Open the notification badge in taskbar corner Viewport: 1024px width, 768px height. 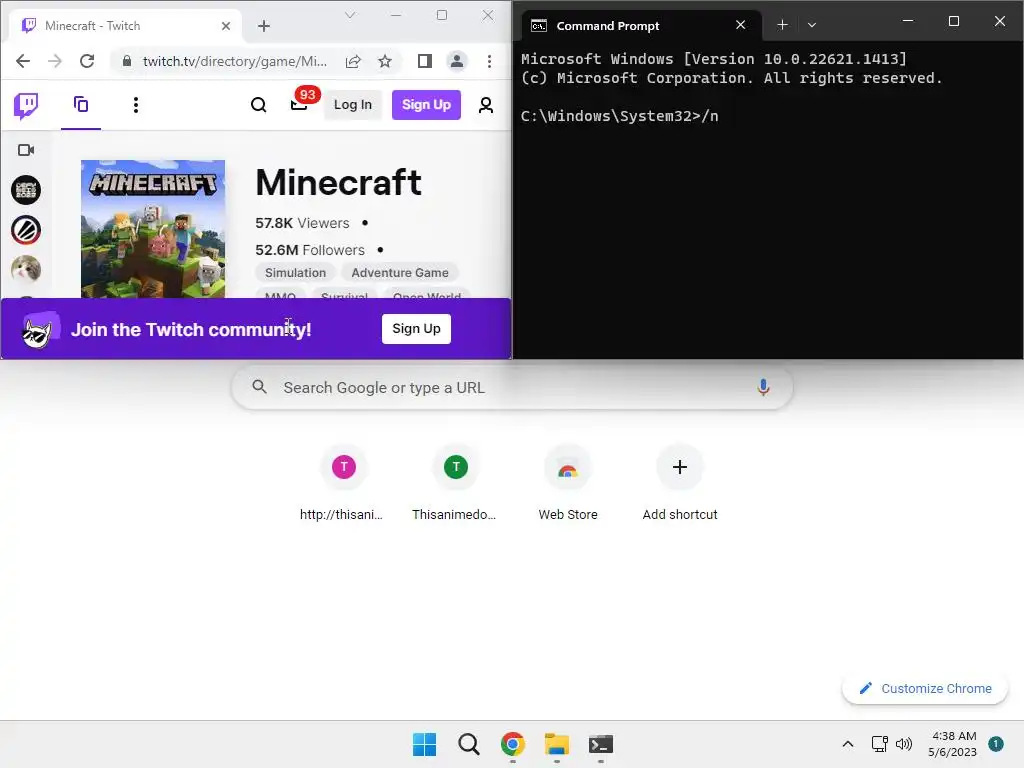tap(996, 744)
